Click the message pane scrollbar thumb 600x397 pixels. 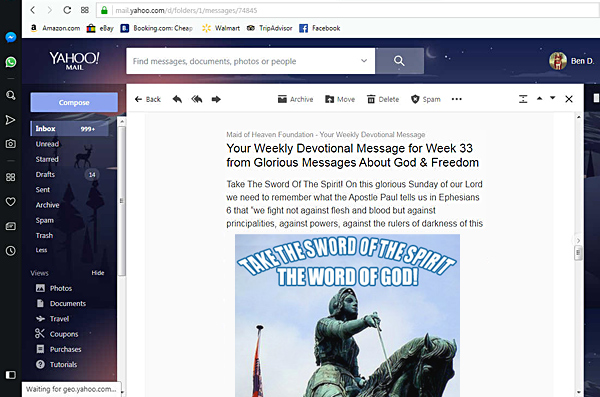point(578,253)
